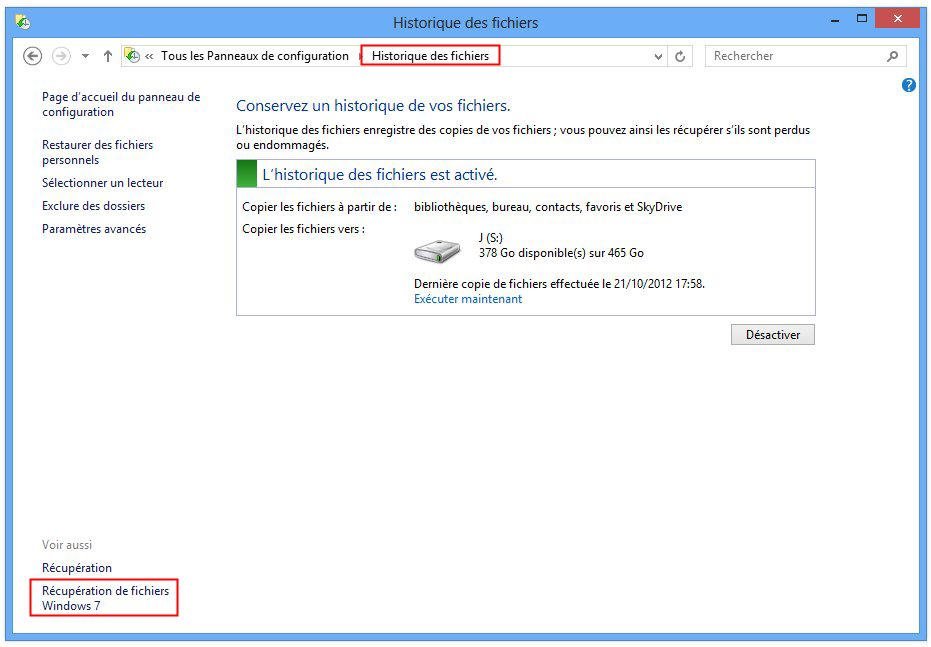This screenshot has height=647, width=931.
Task: Close the Historique des fichiers window
Action: click(x=898, y=20)
